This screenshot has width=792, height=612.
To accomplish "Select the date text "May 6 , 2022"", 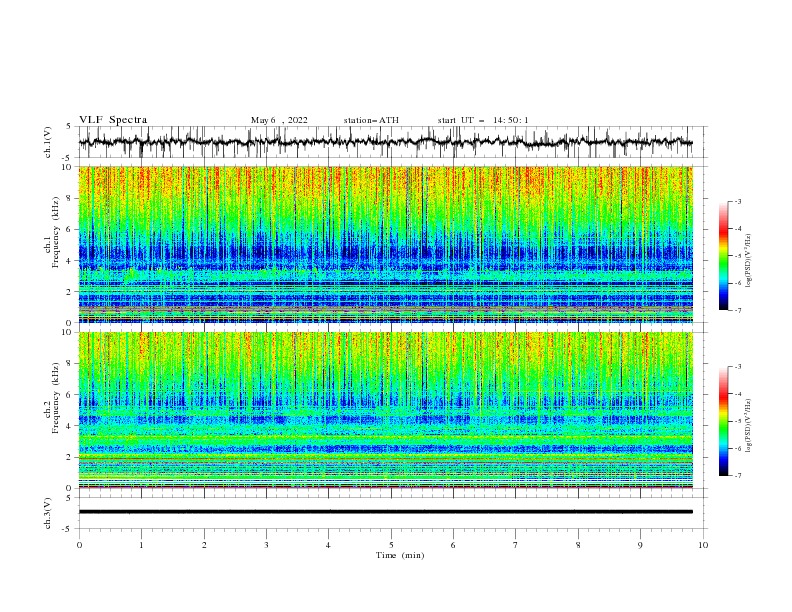I will (x=279, y=120).
